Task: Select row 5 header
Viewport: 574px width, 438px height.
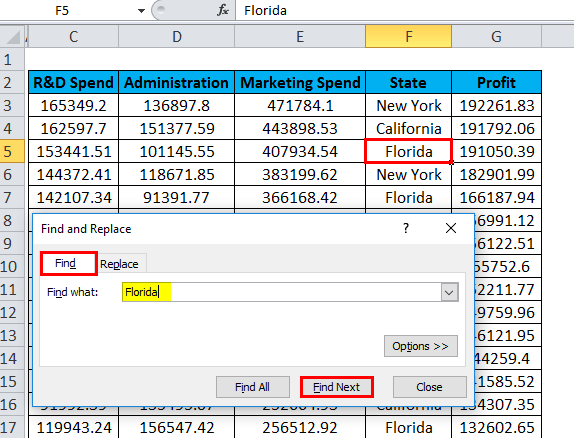Action: 12,151
